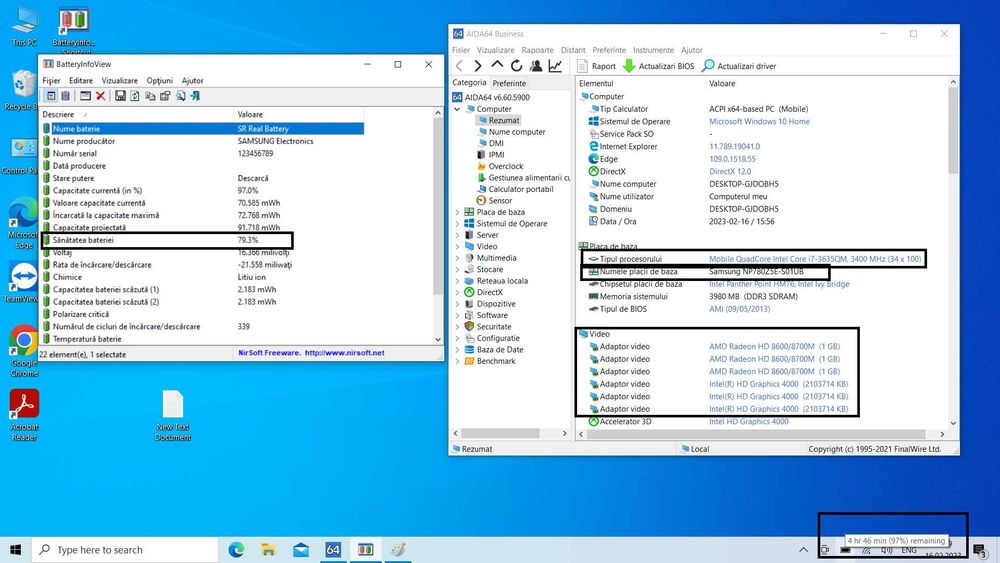Click the floppy disk save icon in BatteryInfoView

(x=120, y=96)
